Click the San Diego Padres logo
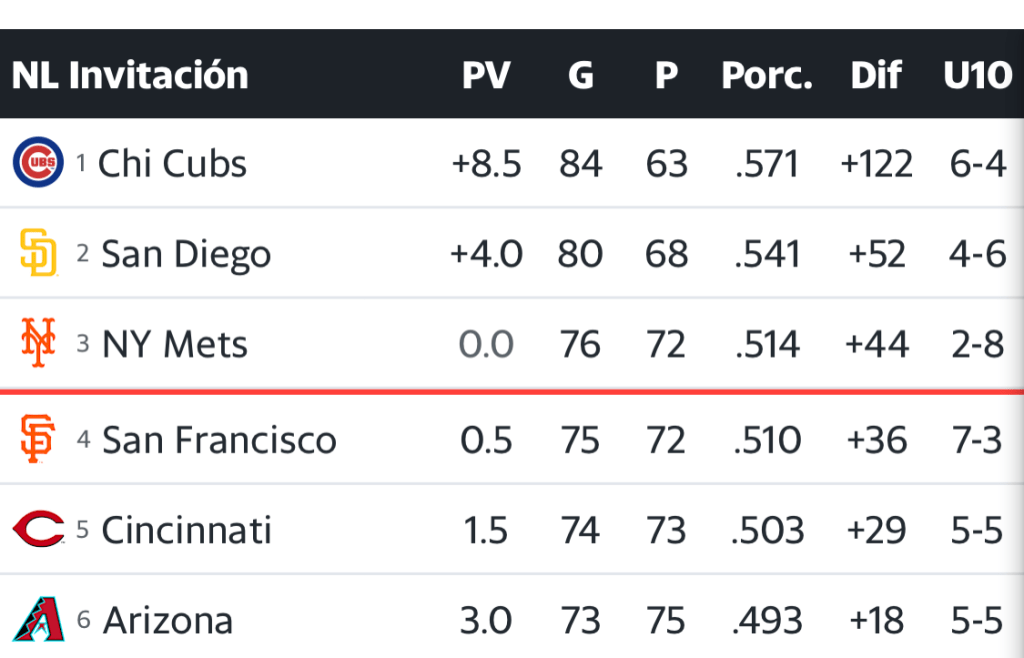This screenshot has height=658, width=1024. click(x=38, y=253)
